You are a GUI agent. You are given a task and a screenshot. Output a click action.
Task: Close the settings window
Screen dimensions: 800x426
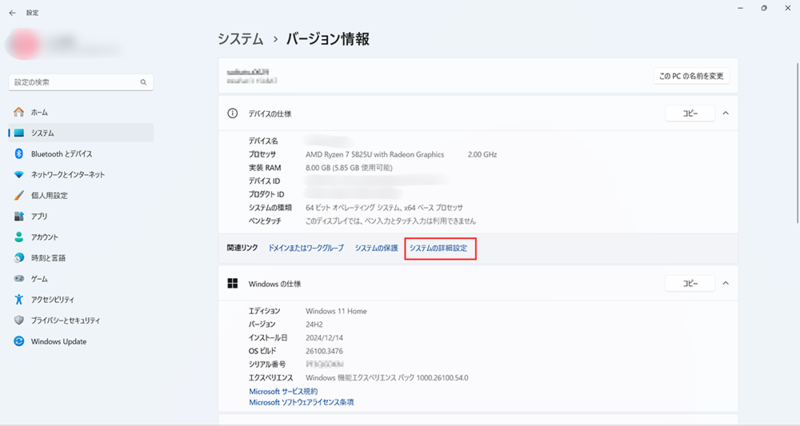click(788, 8)
